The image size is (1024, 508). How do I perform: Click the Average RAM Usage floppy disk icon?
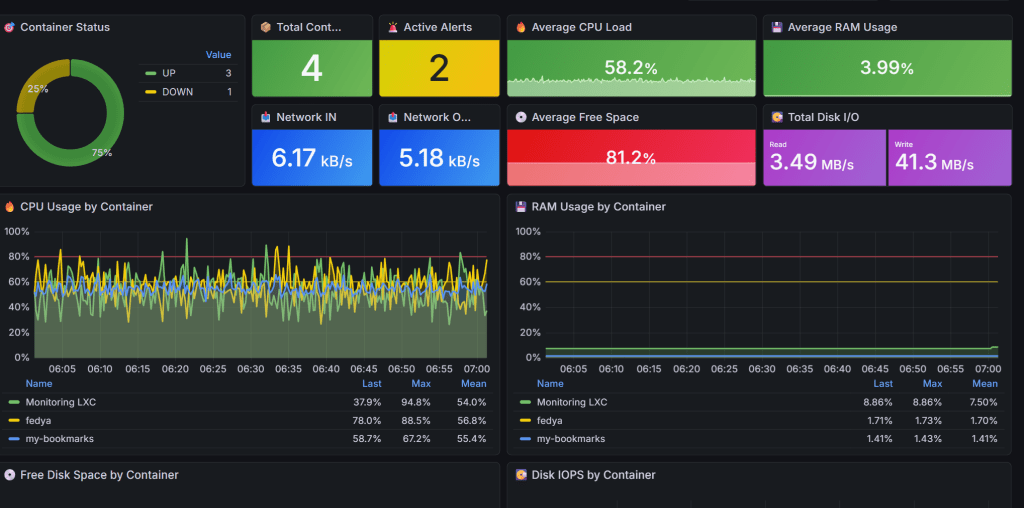click(x=776, y=28)
